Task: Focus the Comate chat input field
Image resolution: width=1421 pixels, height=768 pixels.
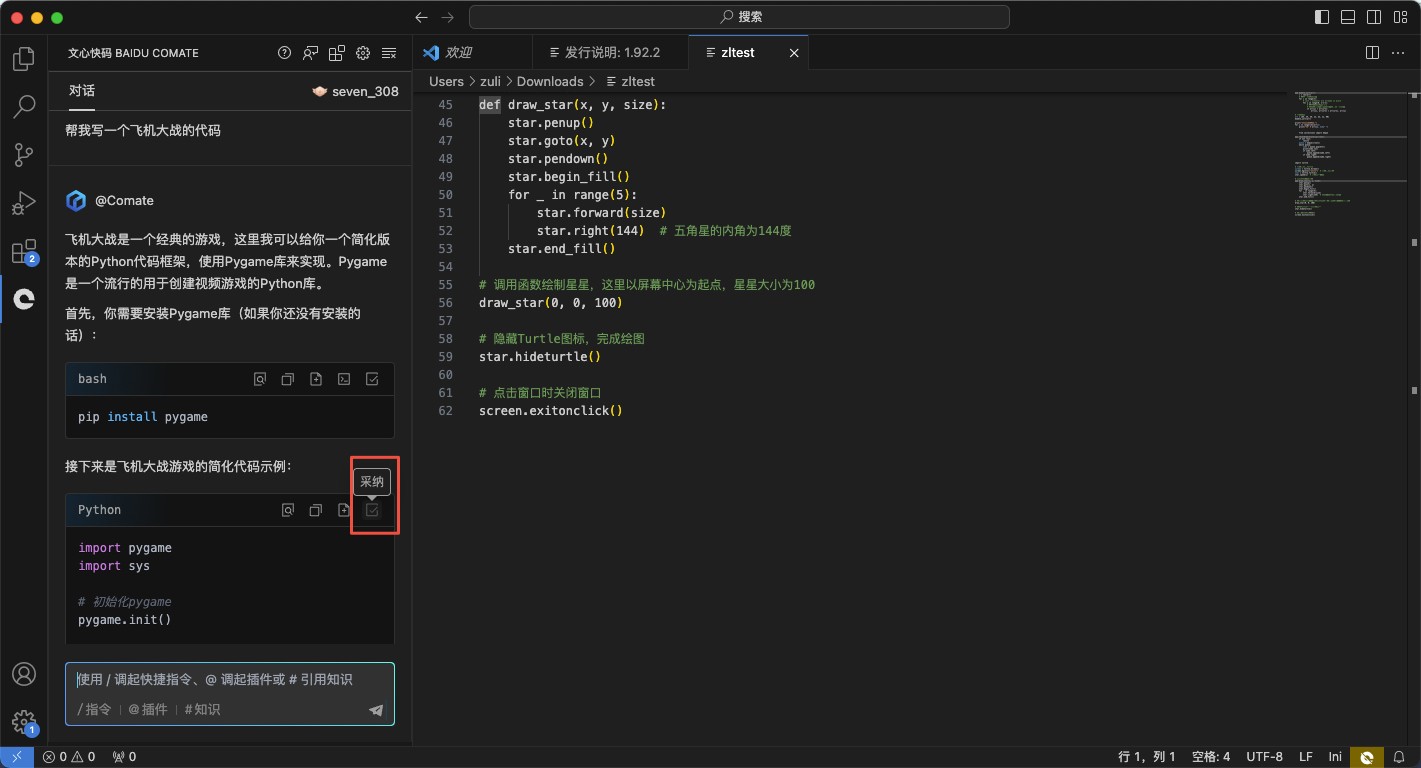Action: coord(230,680)
